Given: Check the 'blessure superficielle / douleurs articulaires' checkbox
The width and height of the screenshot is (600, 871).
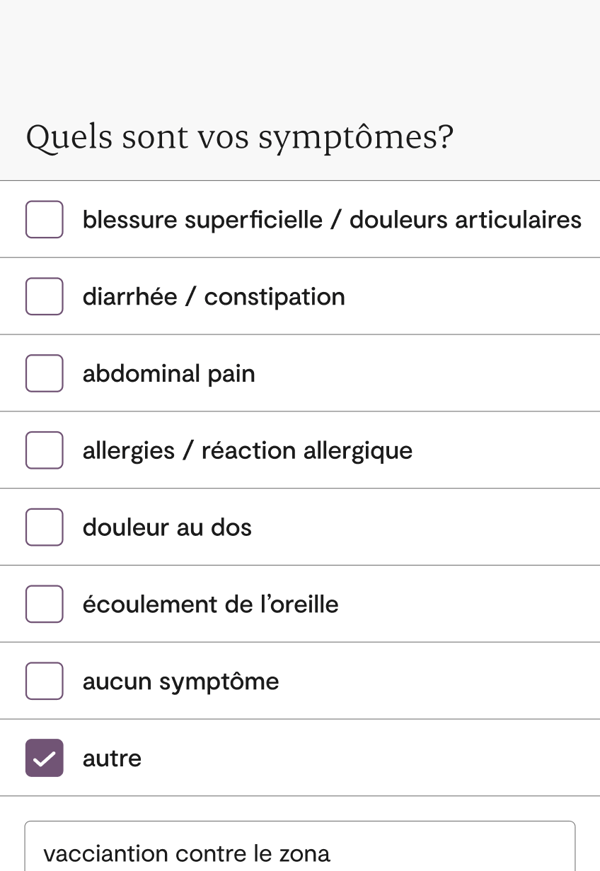Looking at the screenshot, I should coord(44,219).
